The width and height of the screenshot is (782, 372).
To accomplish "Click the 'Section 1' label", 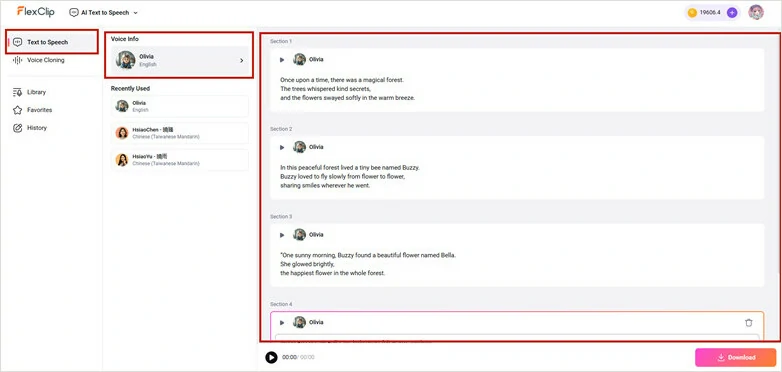I will pos(281,41).
